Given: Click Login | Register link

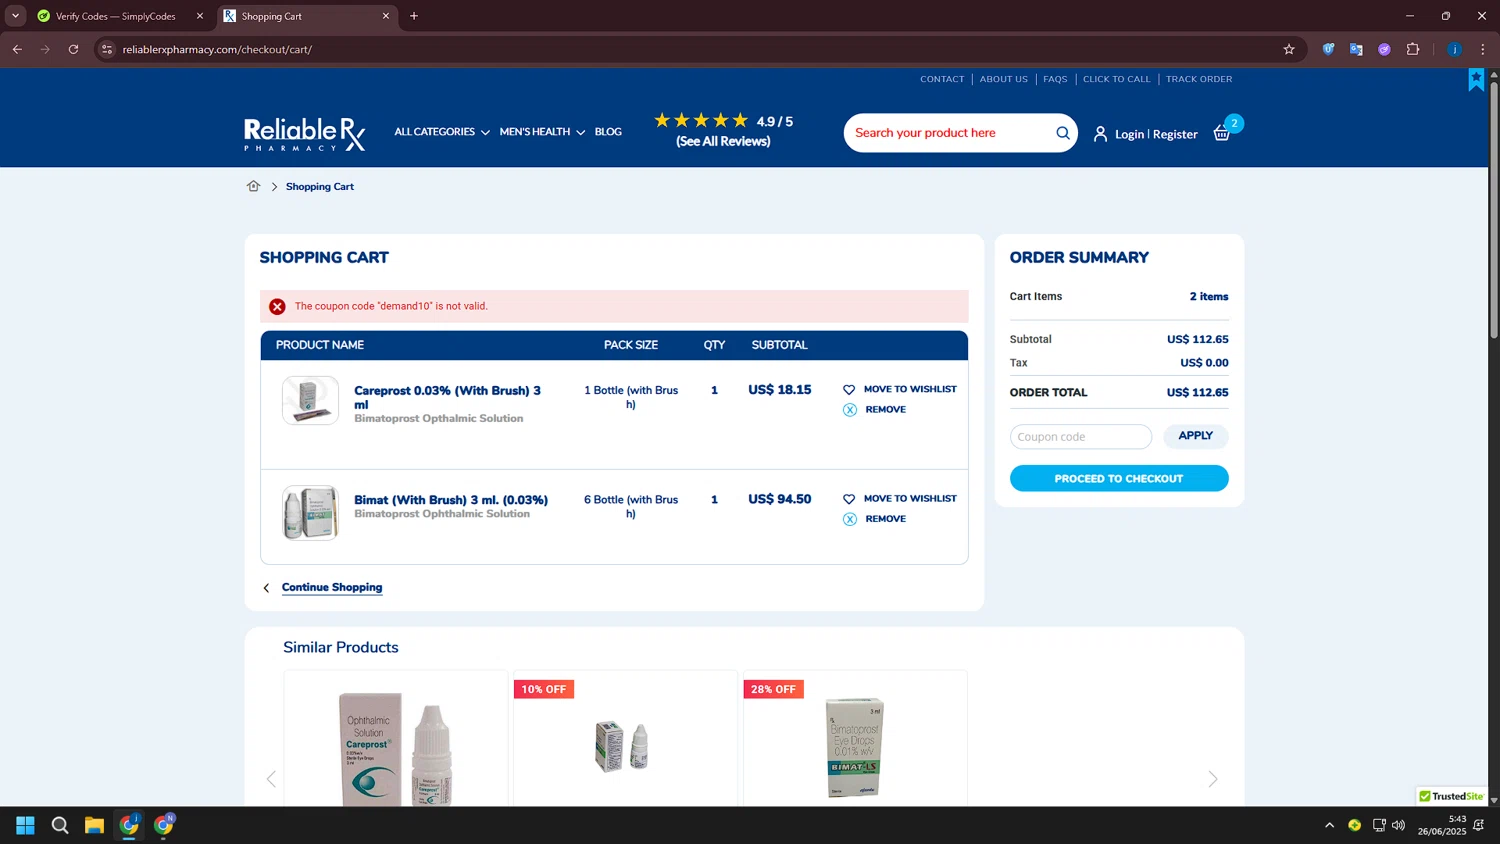Looking at the screenshot, I should [1156, 134].
